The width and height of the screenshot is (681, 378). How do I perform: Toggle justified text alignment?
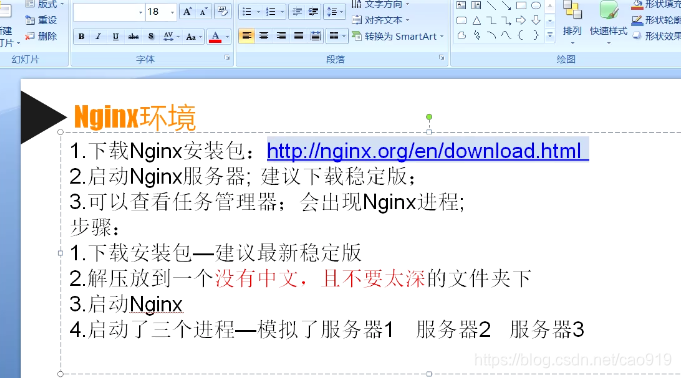[x=298, y=36]
